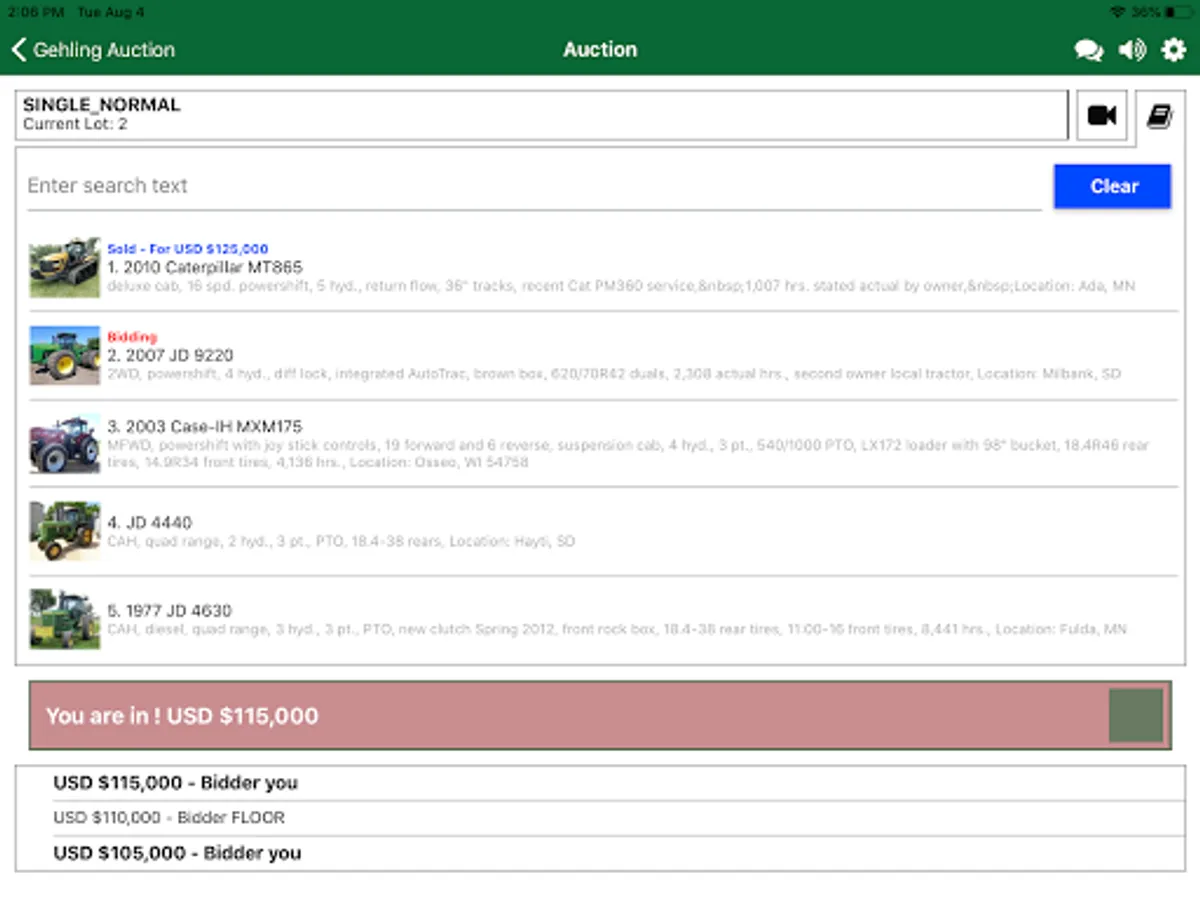Click the JD 4630 description text
Screen dimensions: 1200x900
click(617, 630)
